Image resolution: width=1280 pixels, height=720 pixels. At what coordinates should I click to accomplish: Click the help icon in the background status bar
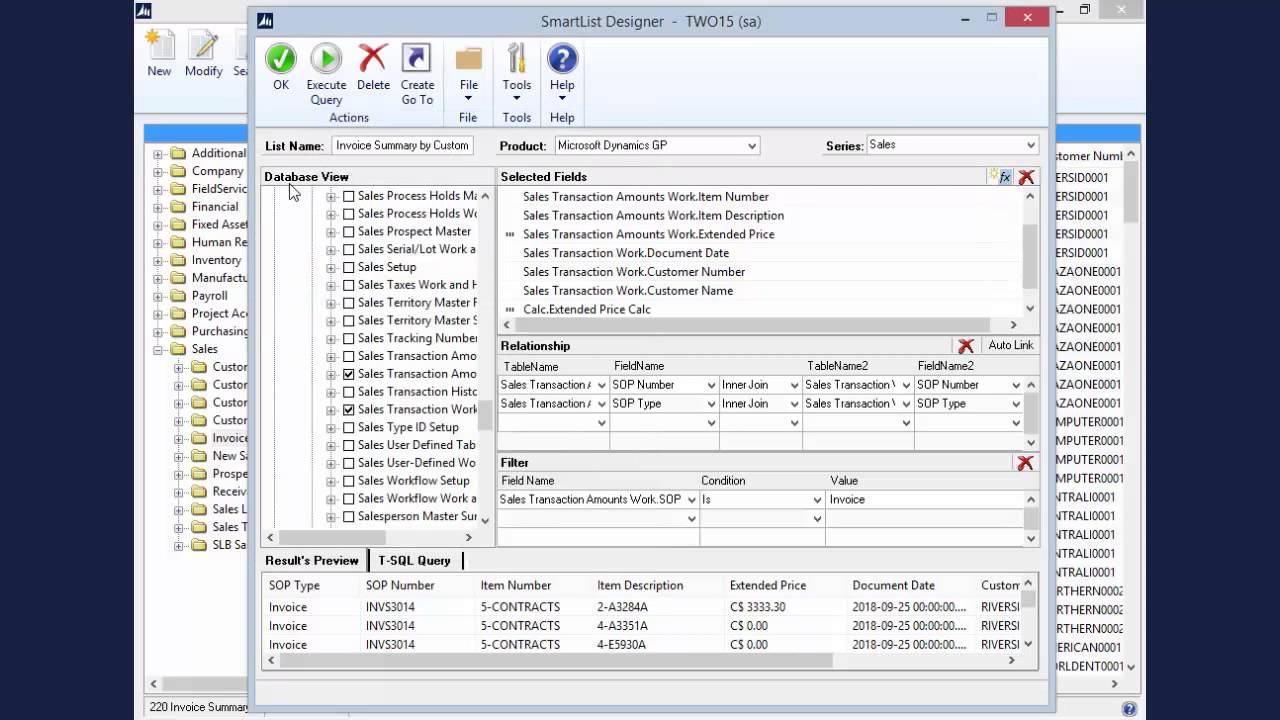click(1129, 709)
